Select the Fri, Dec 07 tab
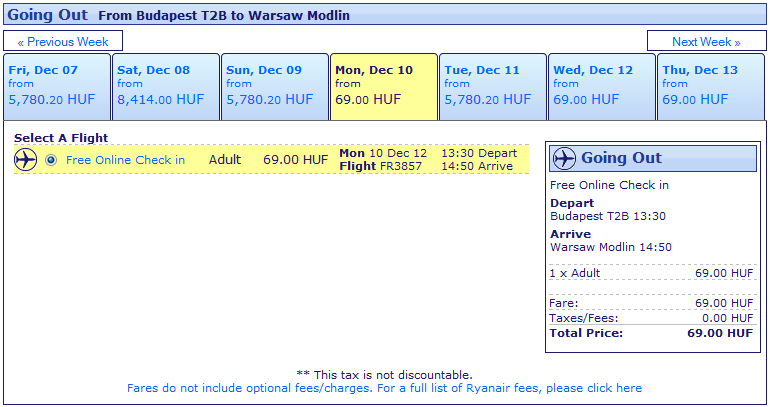770x407 pixels. pyautogui.click(x=57, y=86)
